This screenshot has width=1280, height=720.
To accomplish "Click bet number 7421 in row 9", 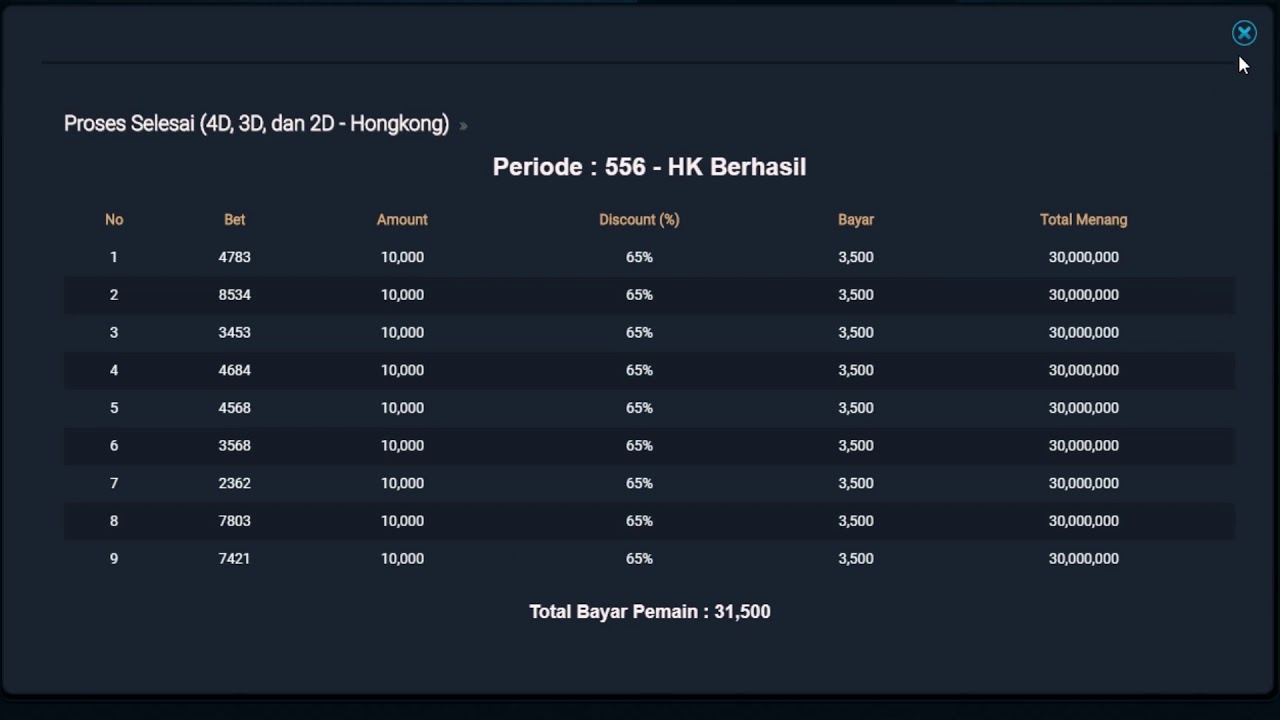I will point(234,558).
